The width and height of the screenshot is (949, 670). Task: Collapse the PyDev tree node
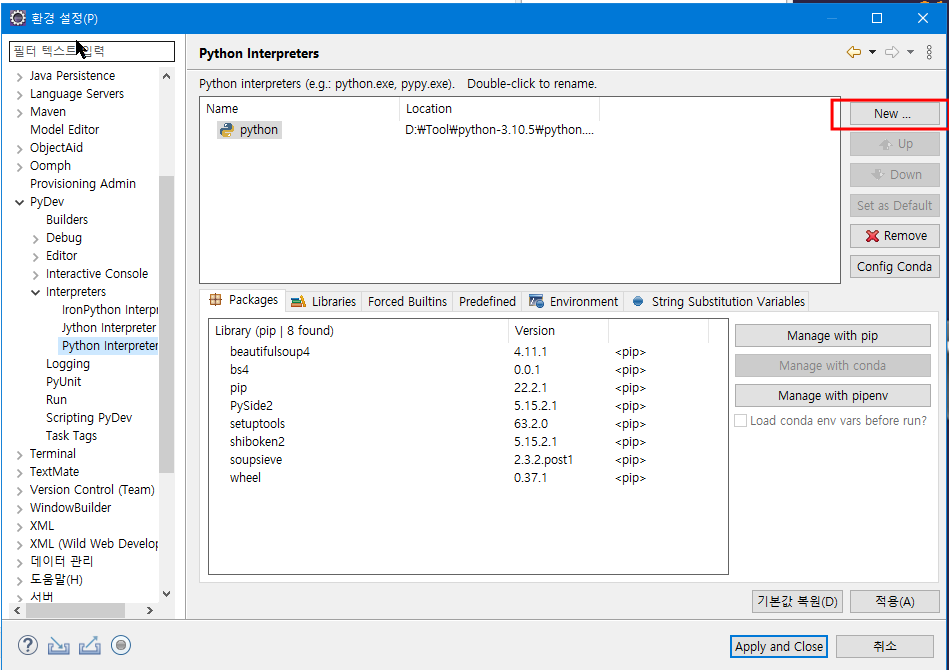click(x=19, y=202)
